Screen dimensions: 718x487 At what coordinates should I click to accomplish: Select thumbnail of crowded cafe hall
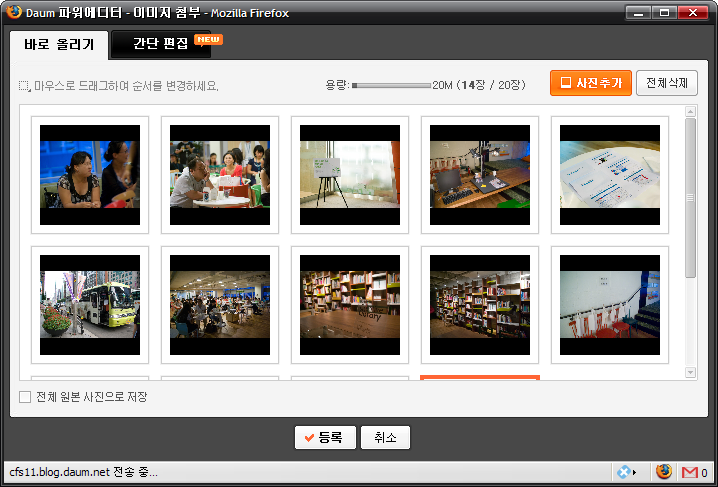pos(220,305)
